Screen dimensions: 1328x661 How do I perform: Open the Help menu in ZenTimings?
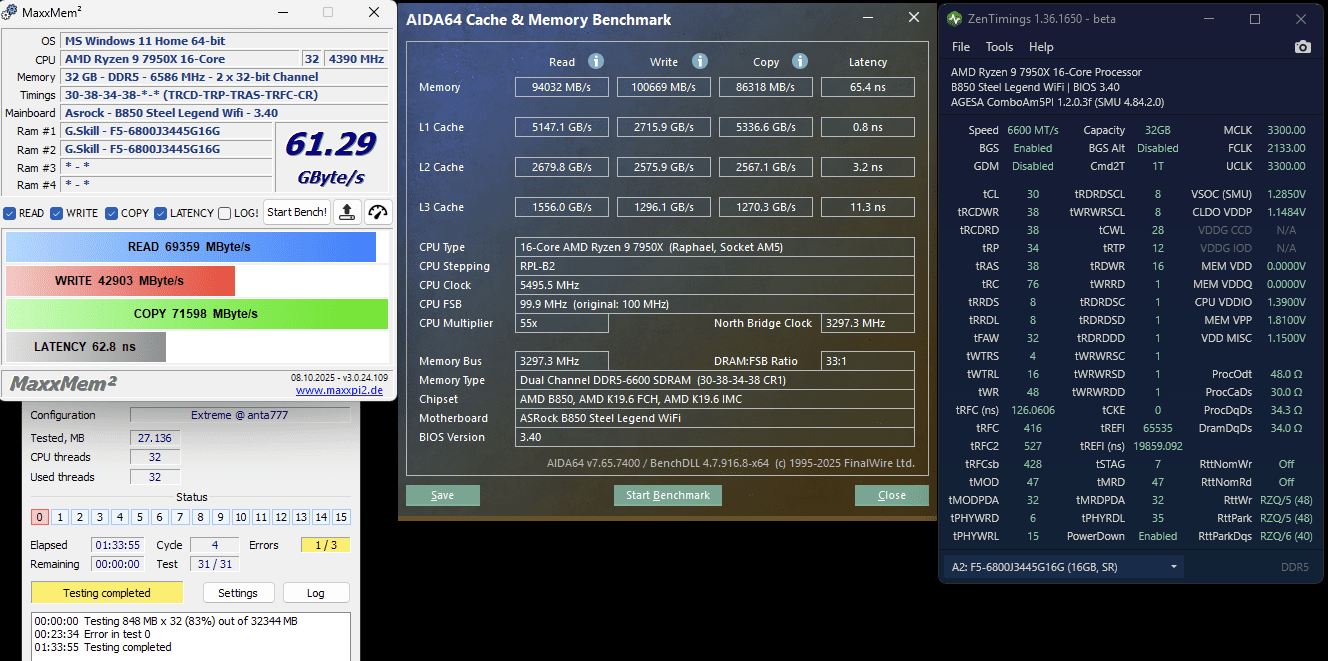click(1041, 47)
